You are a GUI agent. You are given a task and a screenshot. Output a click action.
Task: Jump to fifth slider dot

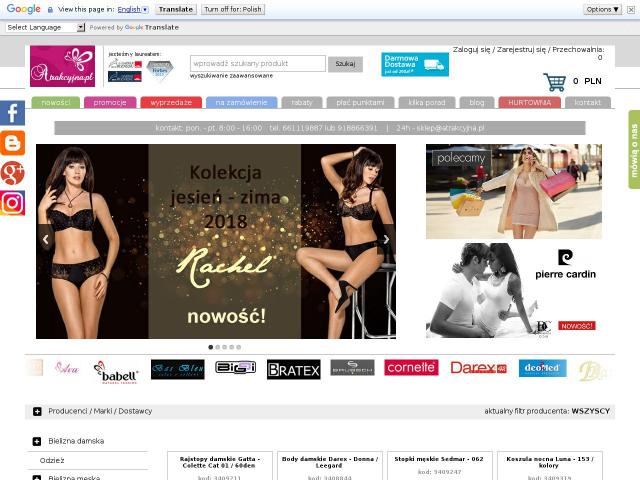[238, 347]
